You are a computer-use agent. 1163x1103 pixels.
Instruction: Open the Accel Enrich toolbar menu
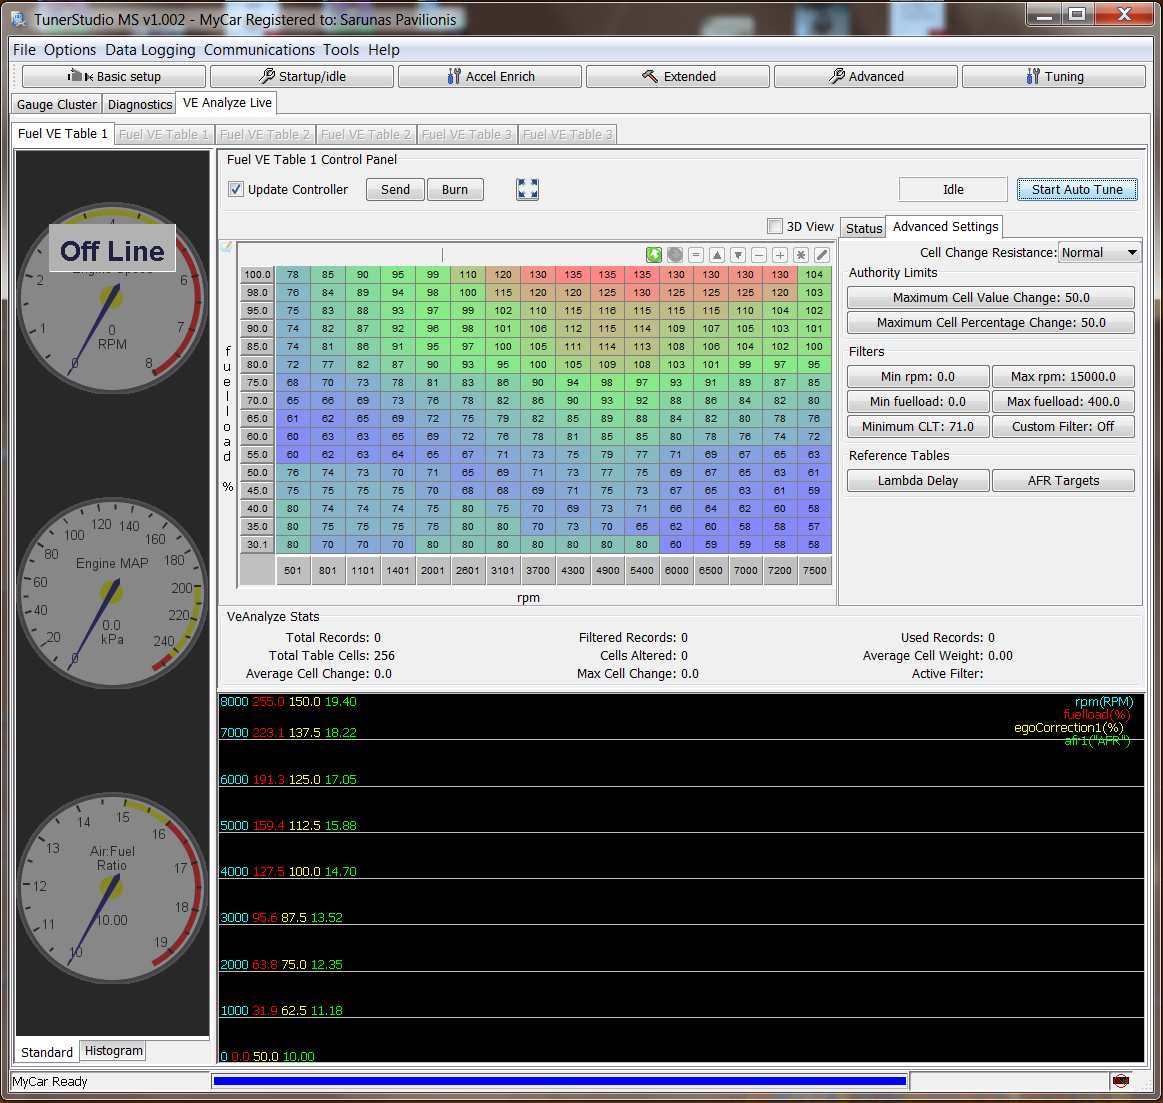click(x=489, y=77)
